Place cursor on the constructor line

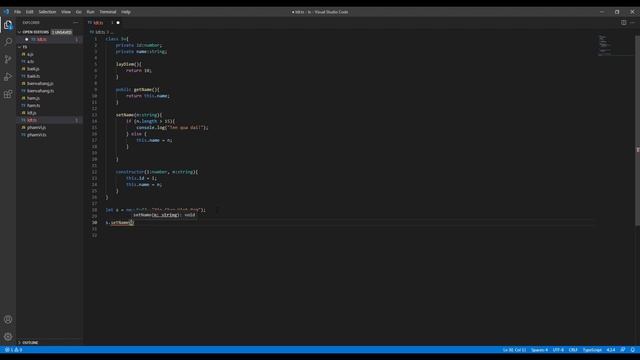pos(157,172)
